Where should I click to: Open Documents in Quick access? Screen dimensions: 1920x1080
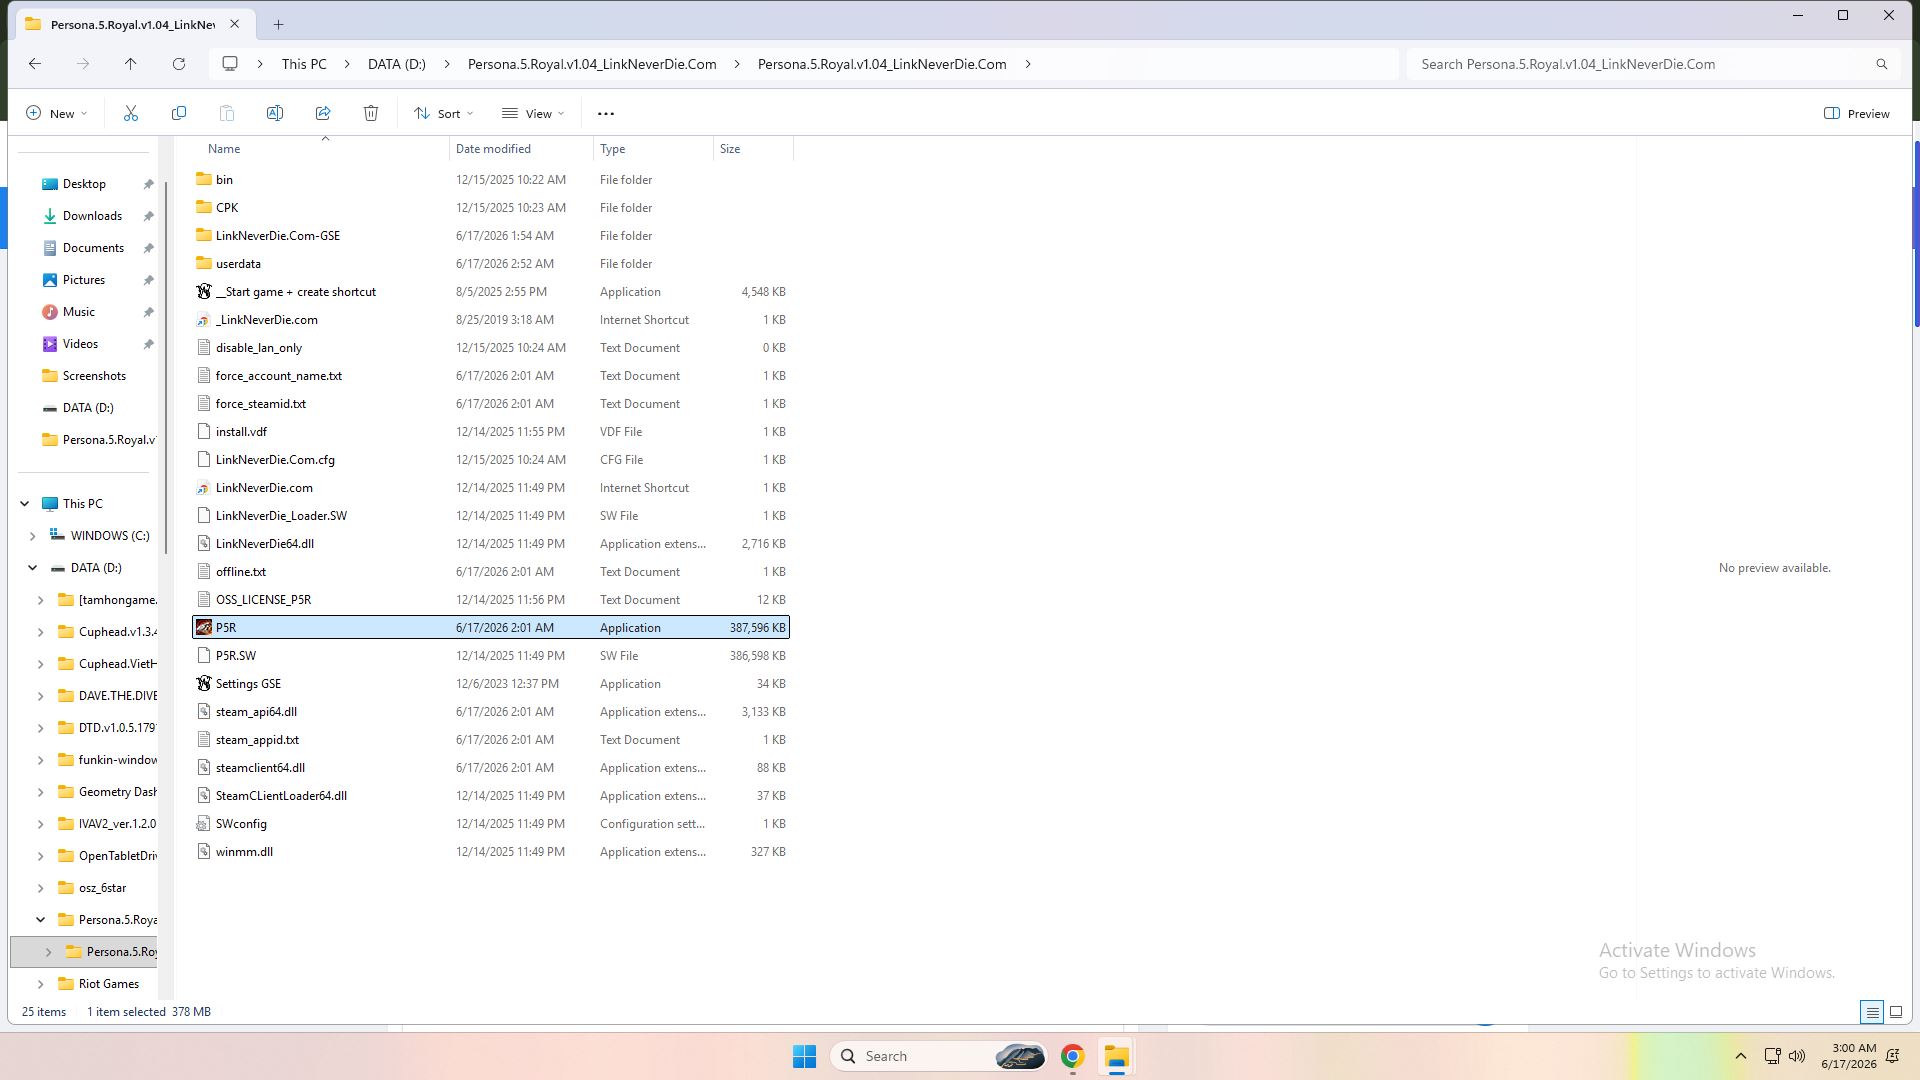coord(93,248)
